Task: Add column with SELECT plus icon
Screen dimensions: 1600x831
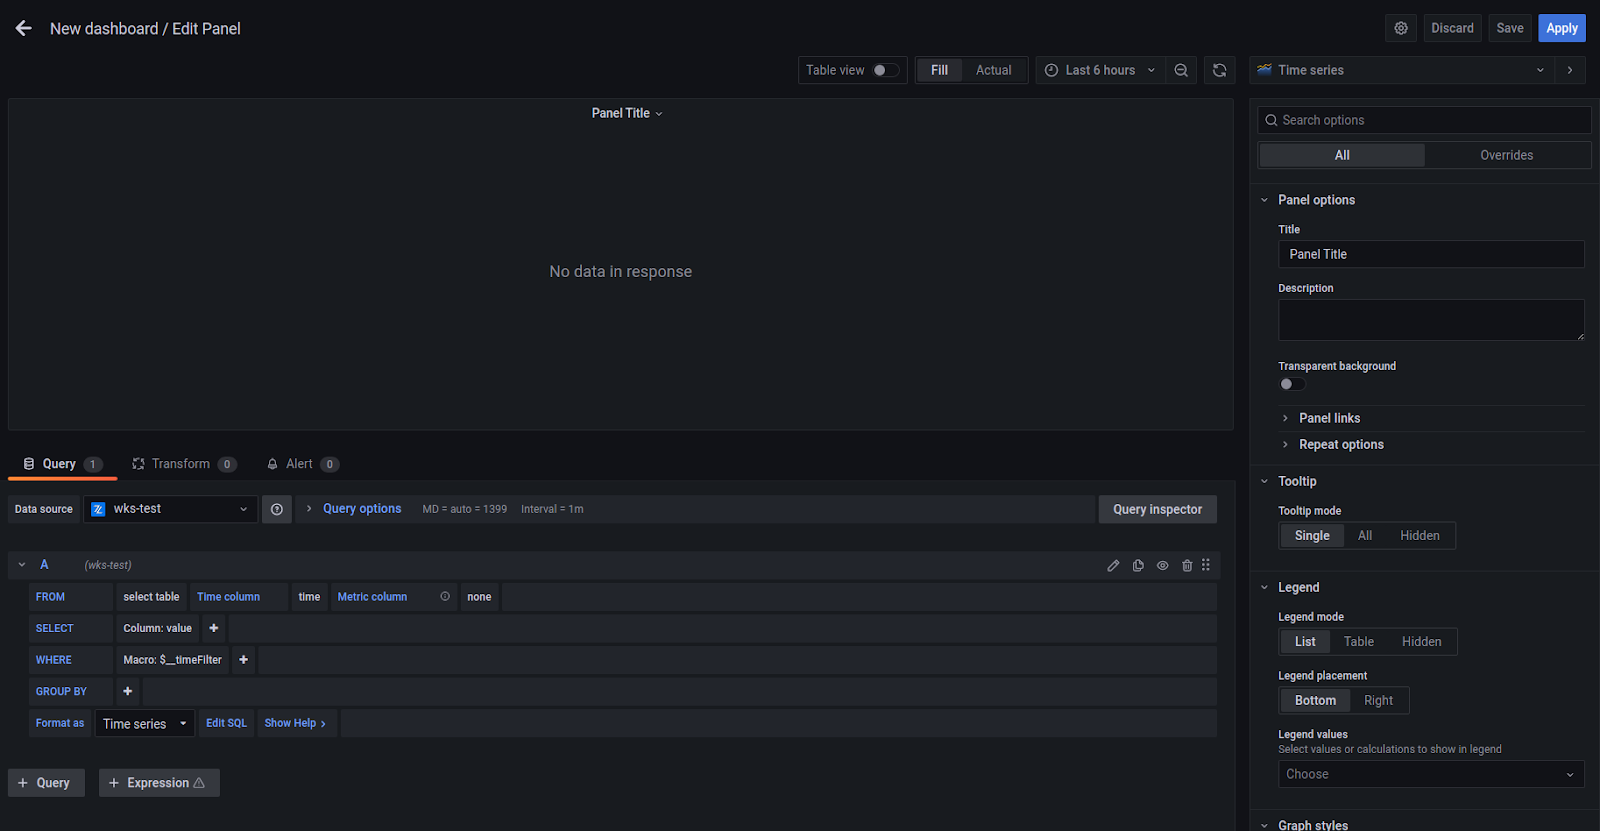Action: click(214, 628)
